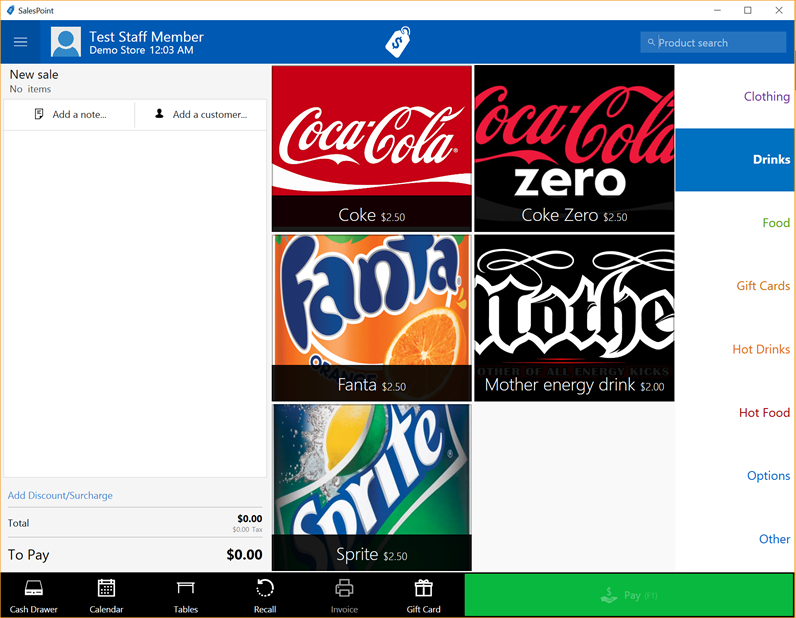The width and height of the screenshot is (796, 618).
Task: Open the Gift Cards category
Action: click(x=735, y=286)
